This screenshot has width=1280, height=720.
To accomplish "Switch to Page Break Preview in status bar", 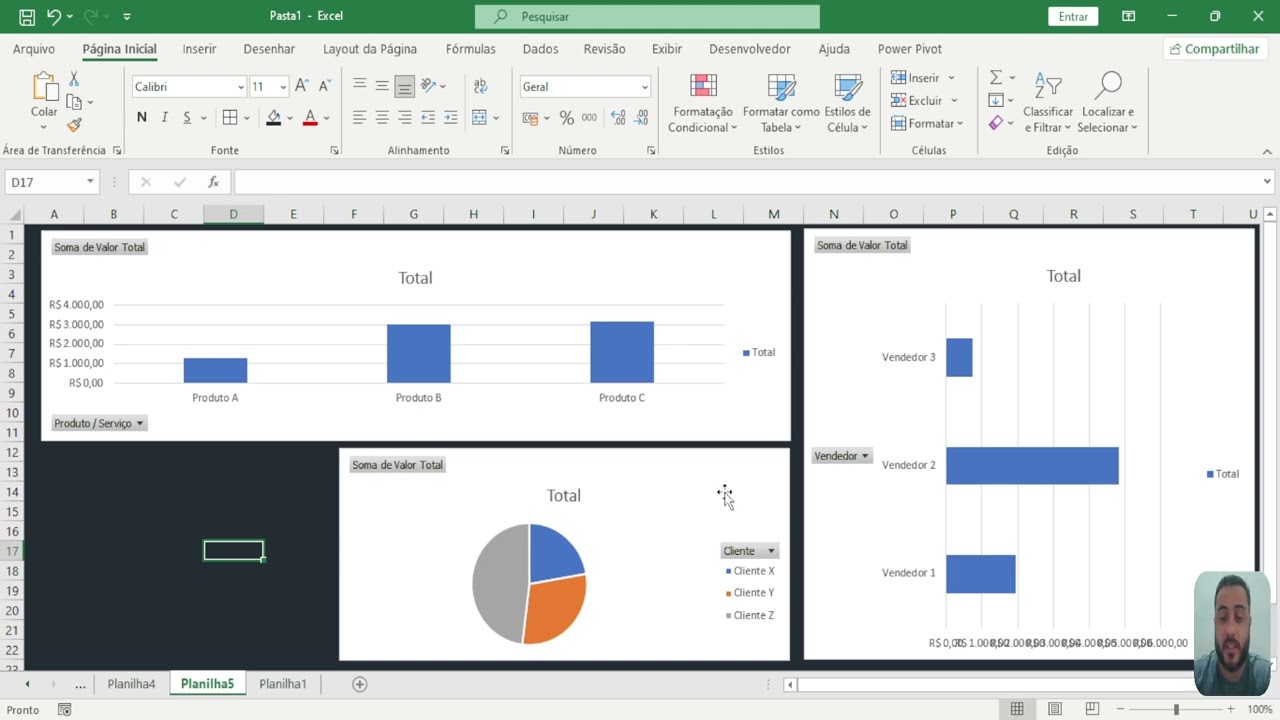I will point(1092,709).
